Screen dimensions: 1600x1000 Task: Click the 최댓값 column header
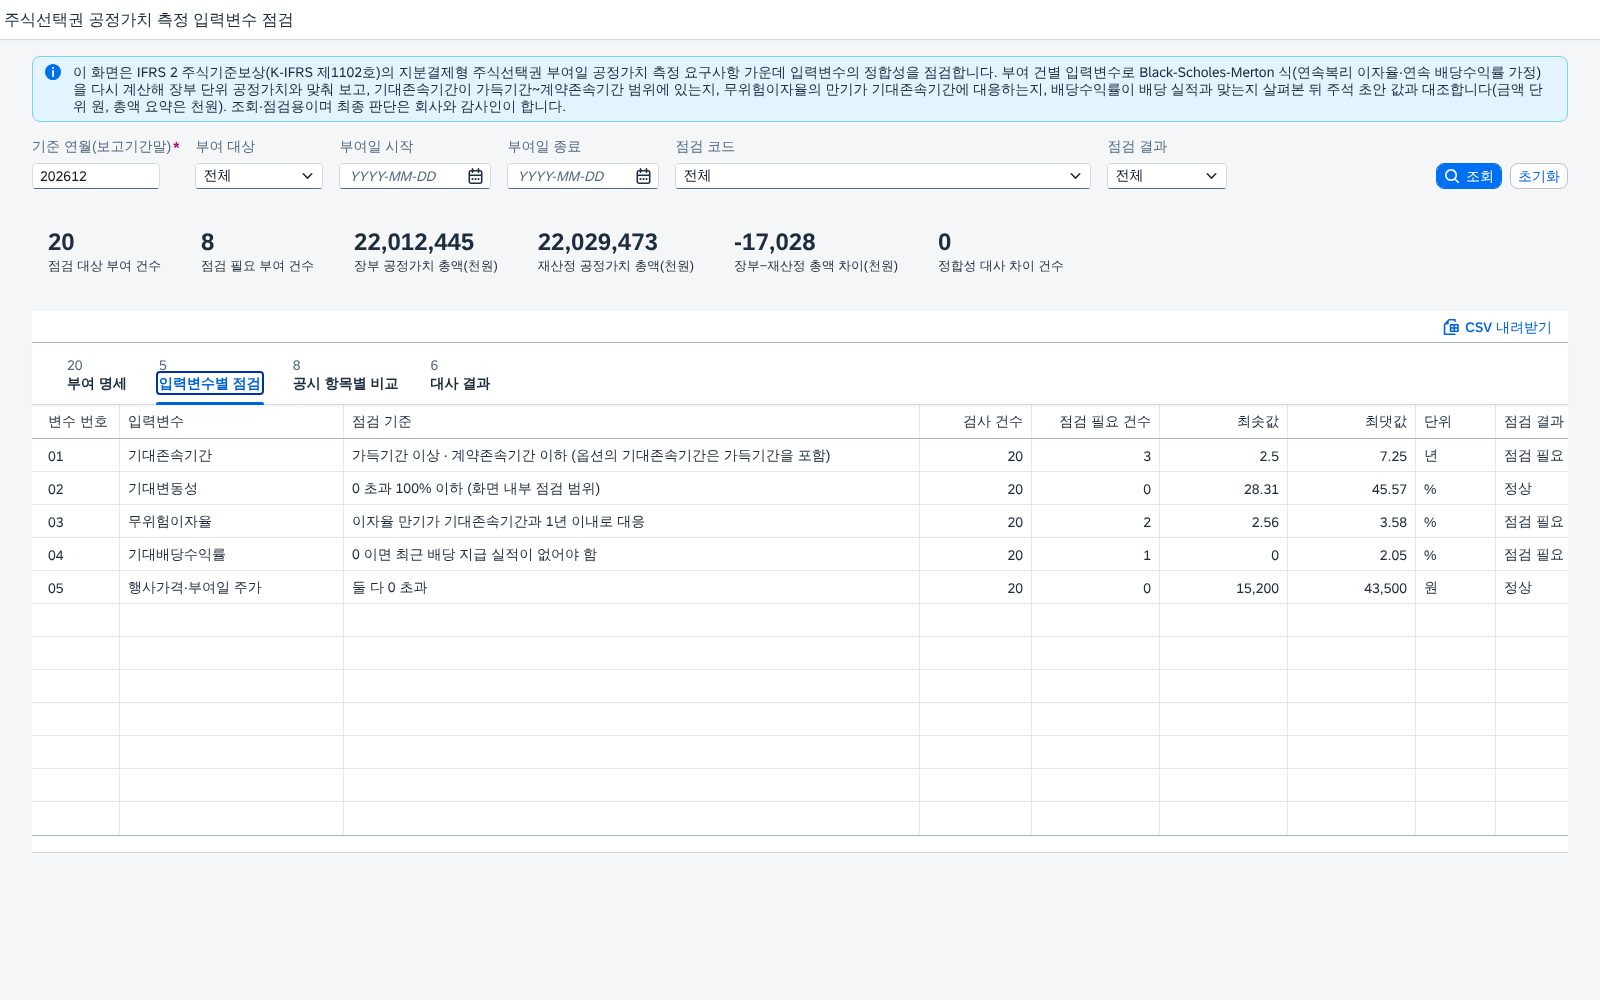click(1352, 422)
